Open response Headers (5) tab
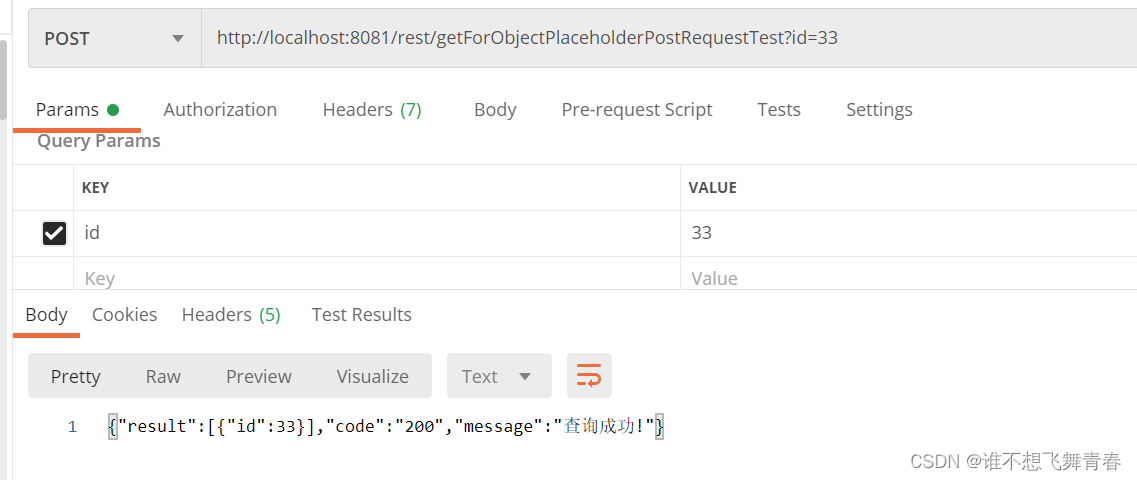 [x=231, y=314]
